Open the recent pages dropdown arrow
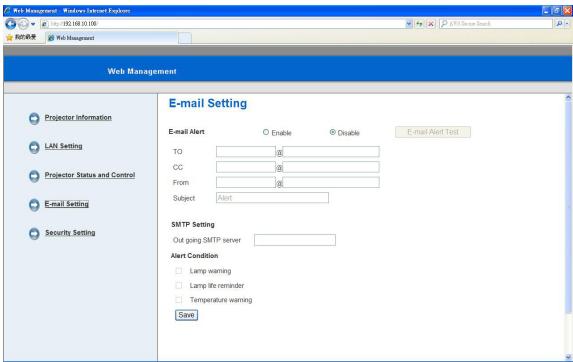The image size is (573, 362). point(33,24)
